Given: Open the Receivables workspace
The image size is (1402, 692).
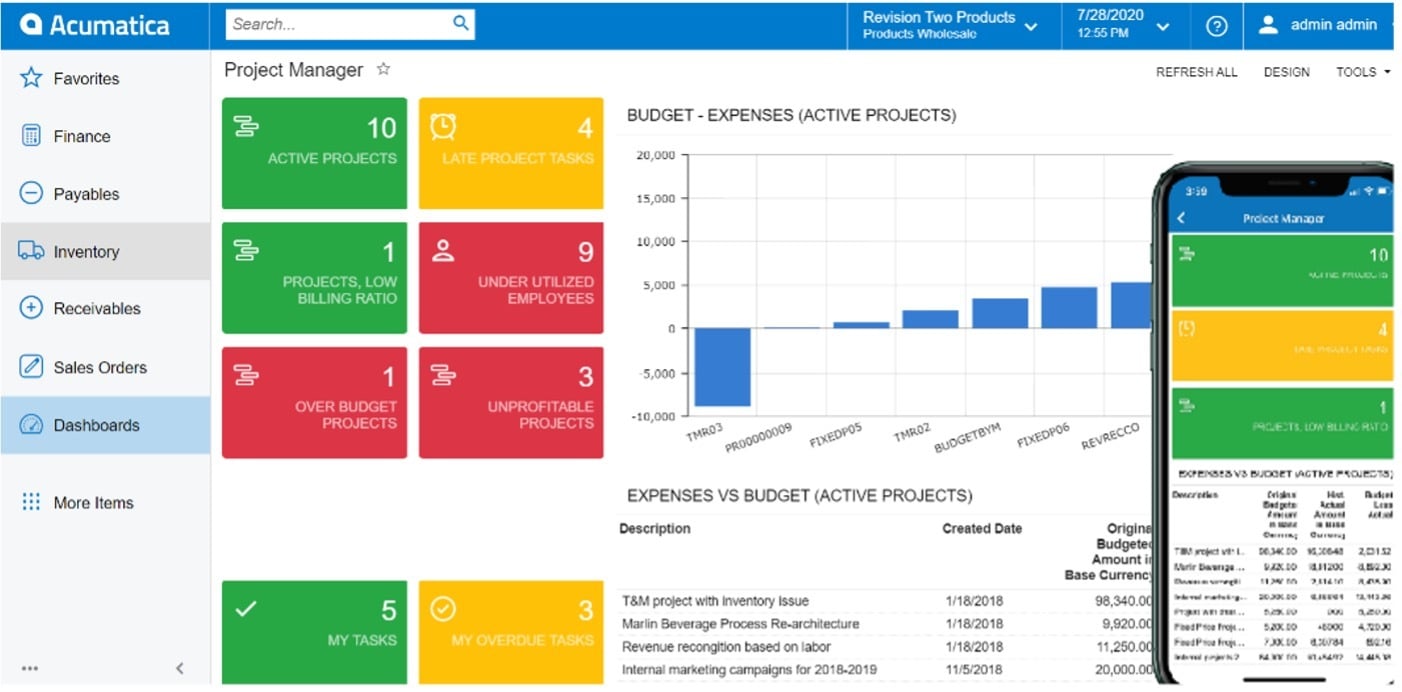Looking at the screenshot, I should click(105, 308).
